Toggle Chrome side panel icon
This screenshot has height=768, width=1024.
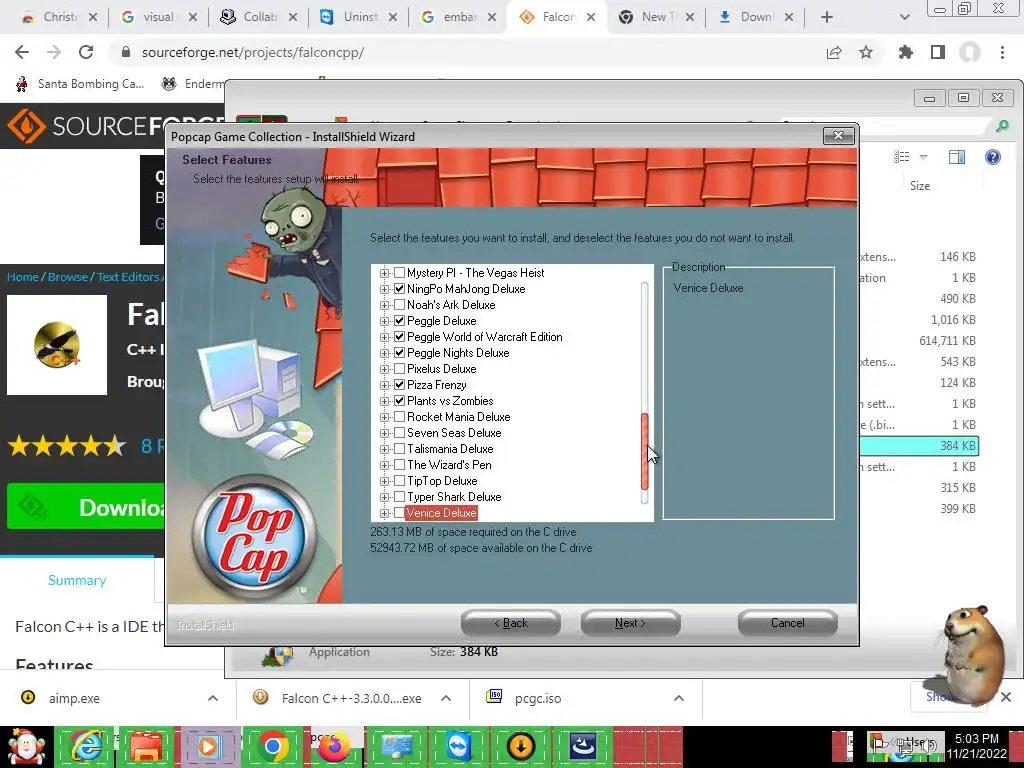pos(938,52)
